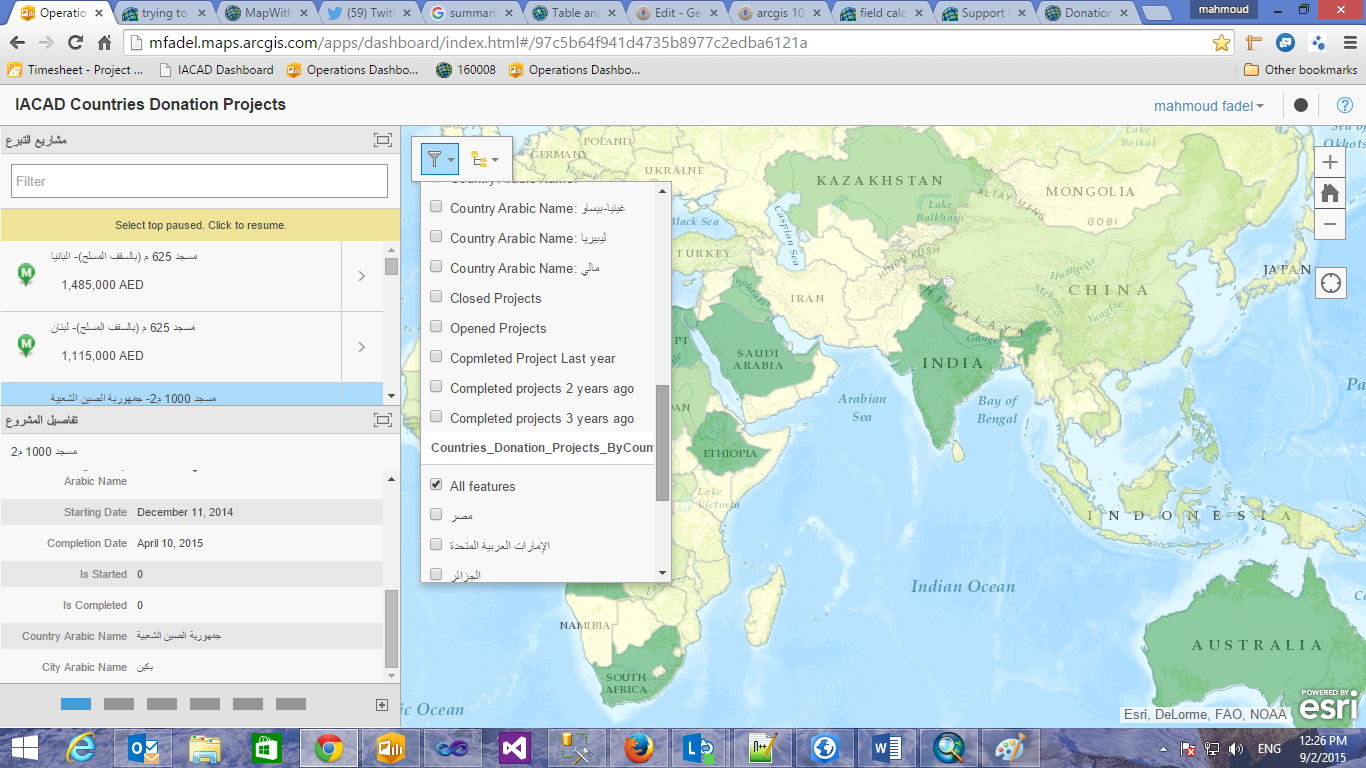Maximize the project details panel
The image size is (1366, 768).
point(382,421)
